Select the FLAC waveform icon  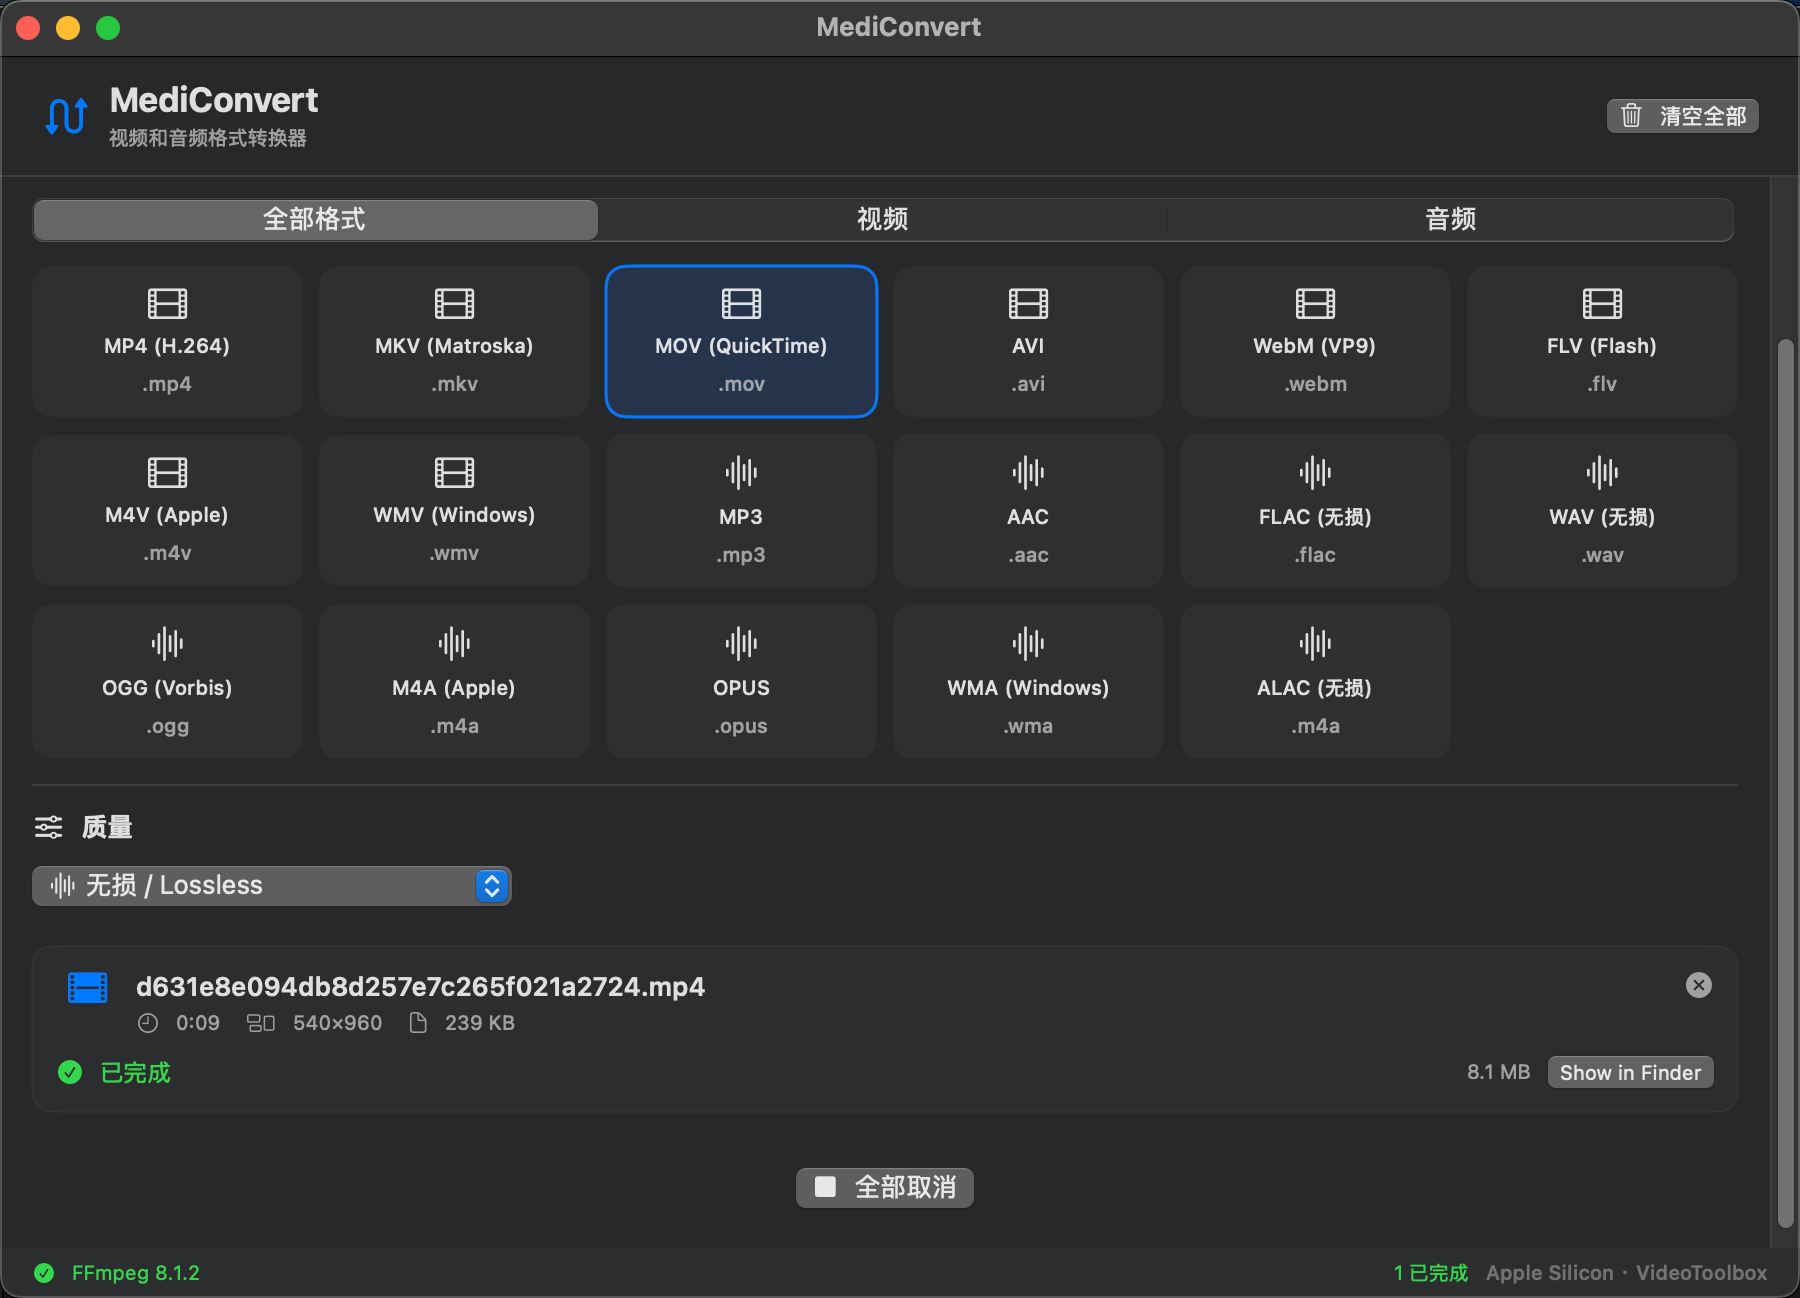pos(1315,472)
